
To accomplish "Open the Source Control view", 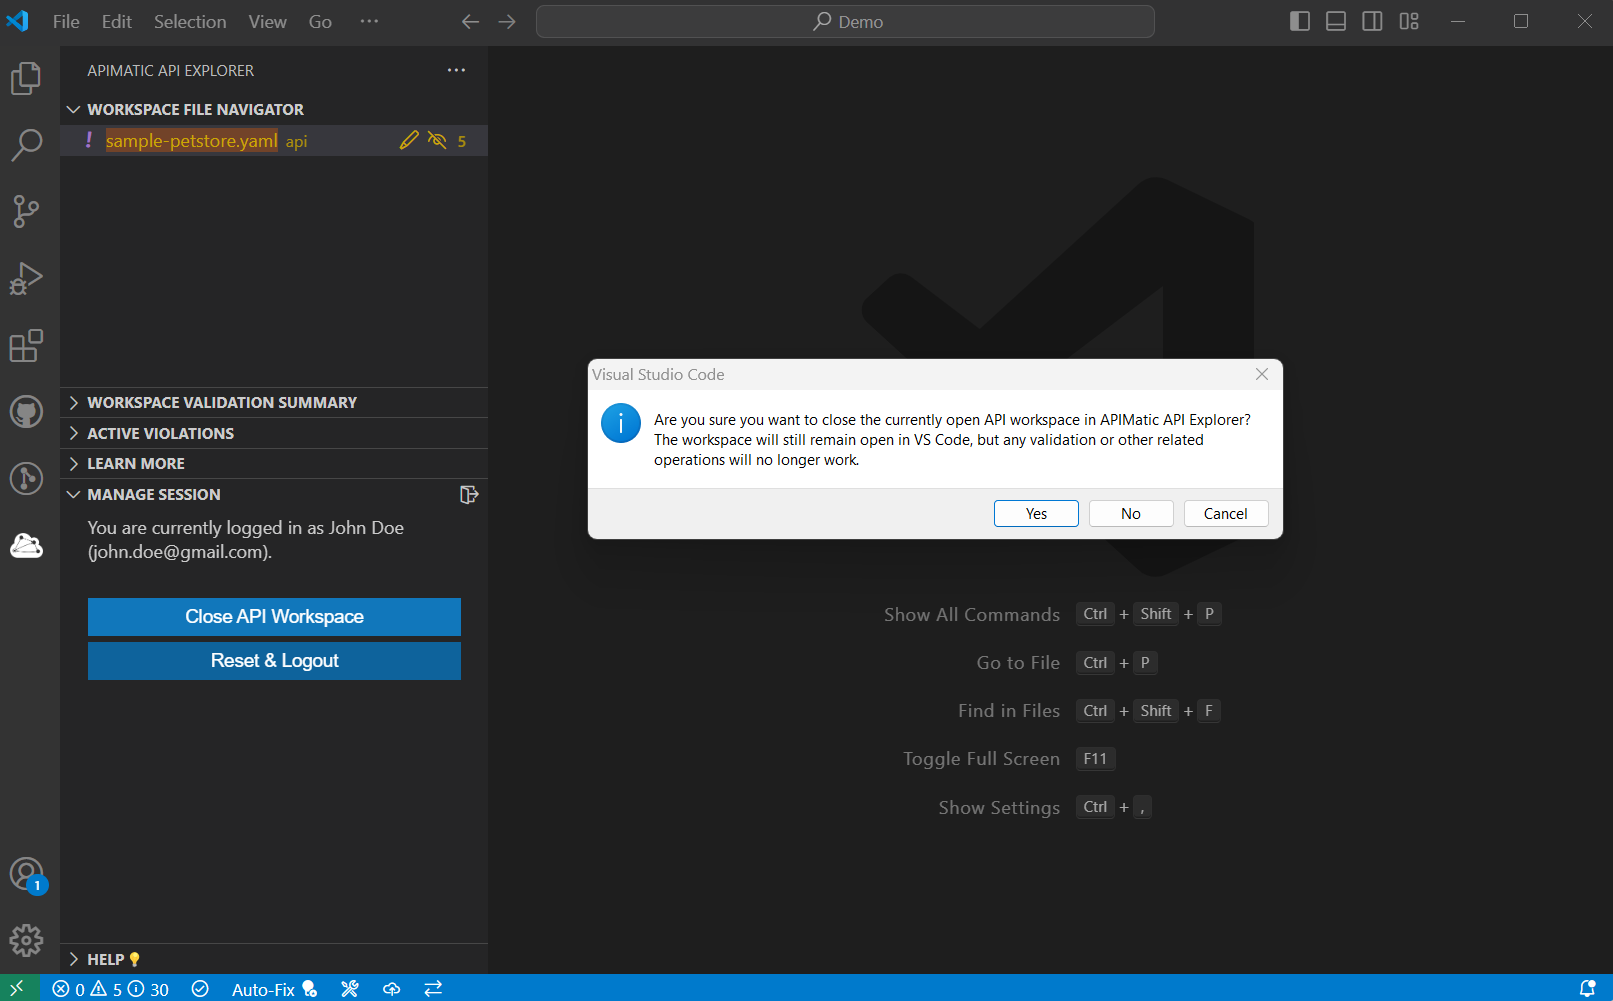I will [26, 211].
